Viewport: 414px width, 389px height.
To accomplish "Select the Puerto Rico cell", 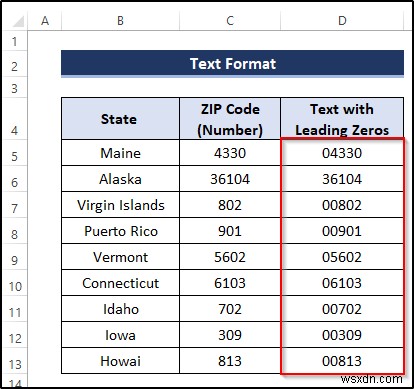I will click(x=120, y=231).
